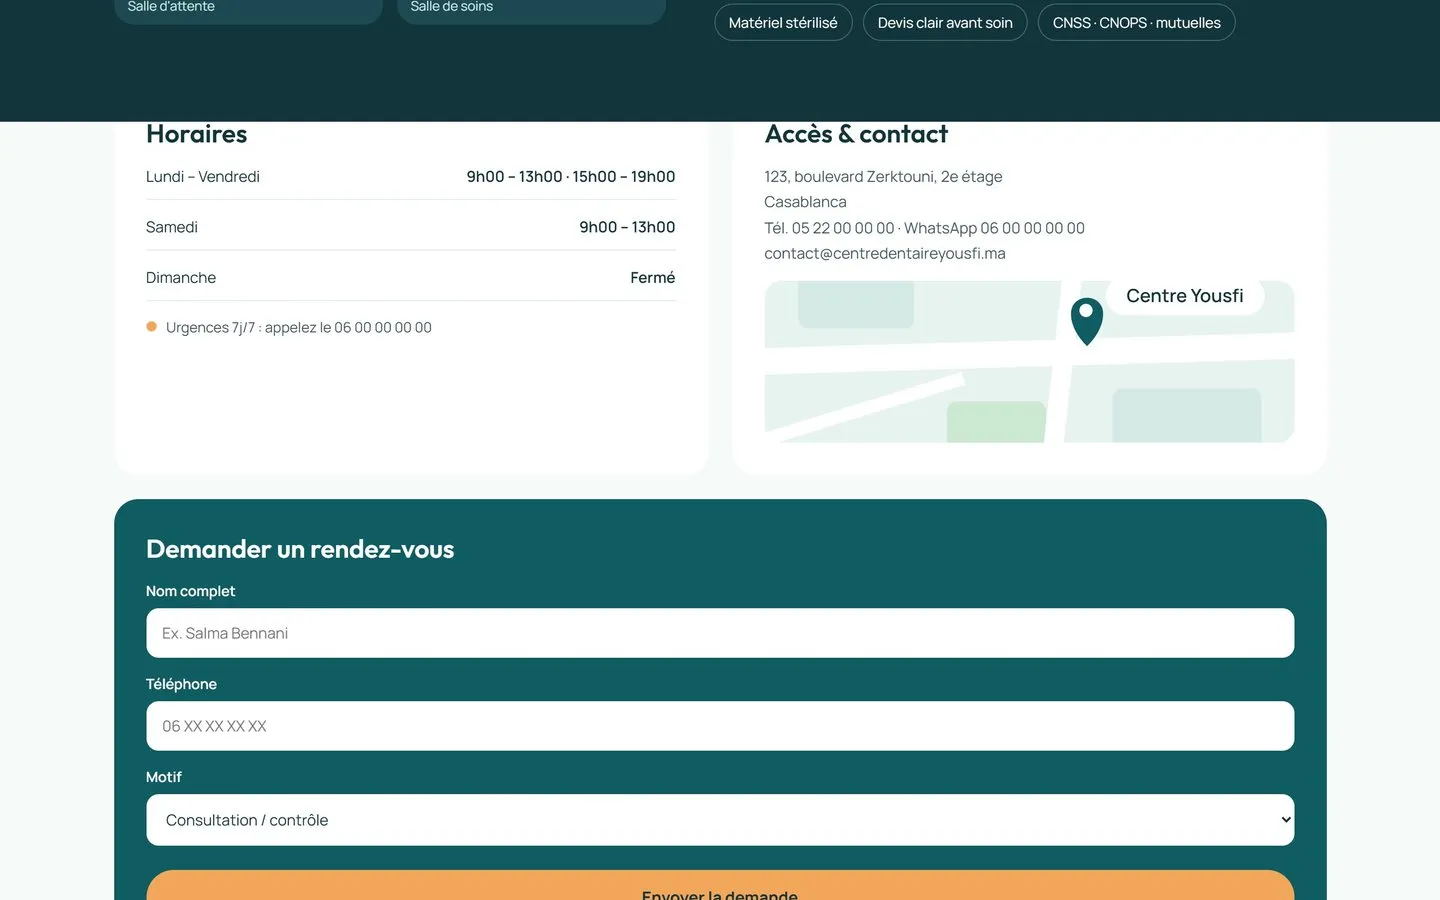
Task: Click the Horaires heading
Action: tap(197, 134)
